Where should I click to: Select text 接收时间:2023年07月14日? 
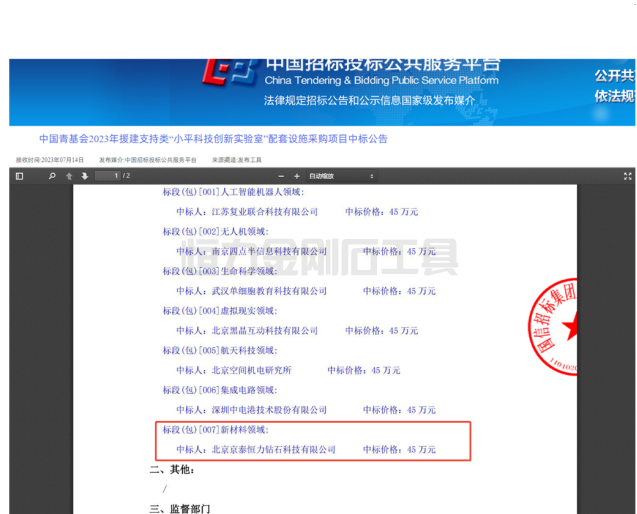coord(50,160)
